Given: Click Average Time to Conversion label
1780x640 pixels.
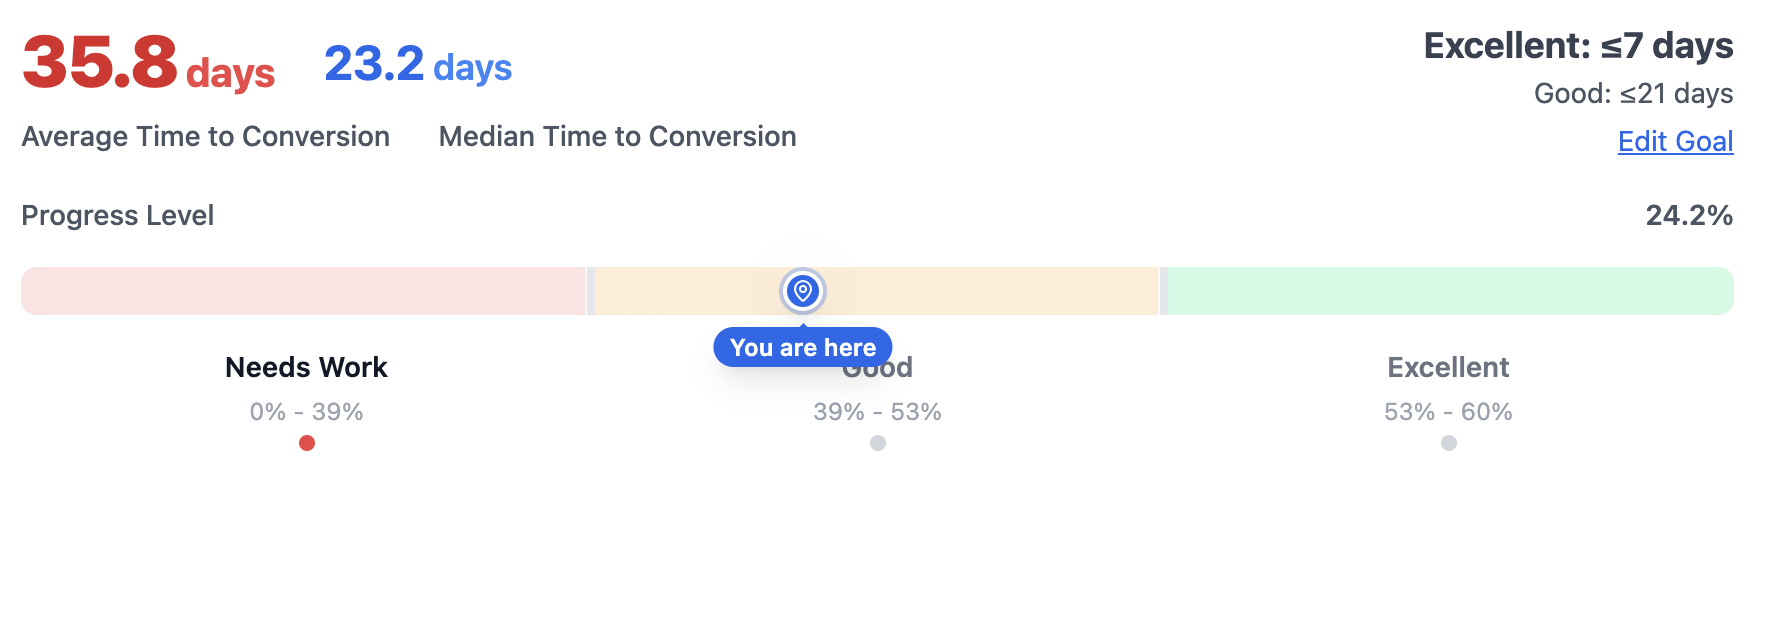Looking at the screenshot, I should click(x=206, y=136).
